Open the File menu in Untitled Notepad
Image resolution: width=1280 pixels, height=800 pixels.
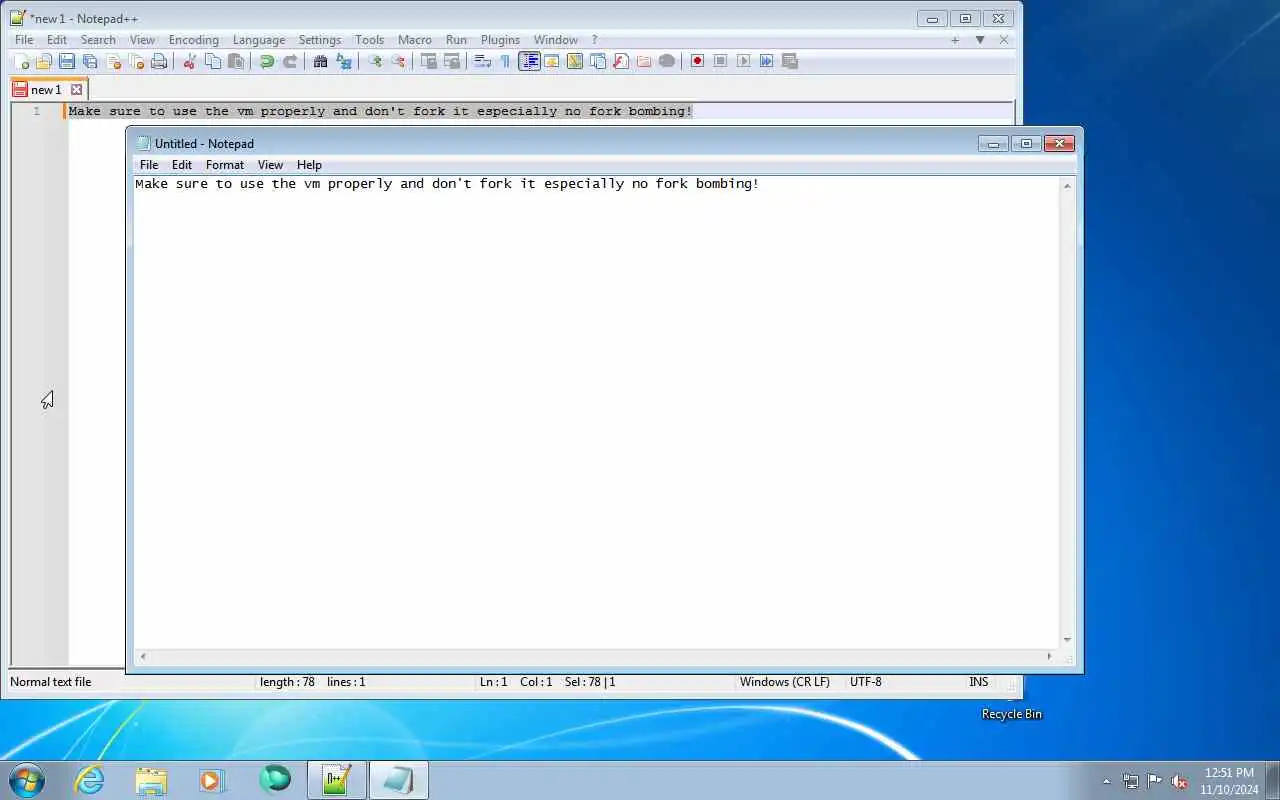click(x=149, y=165)
